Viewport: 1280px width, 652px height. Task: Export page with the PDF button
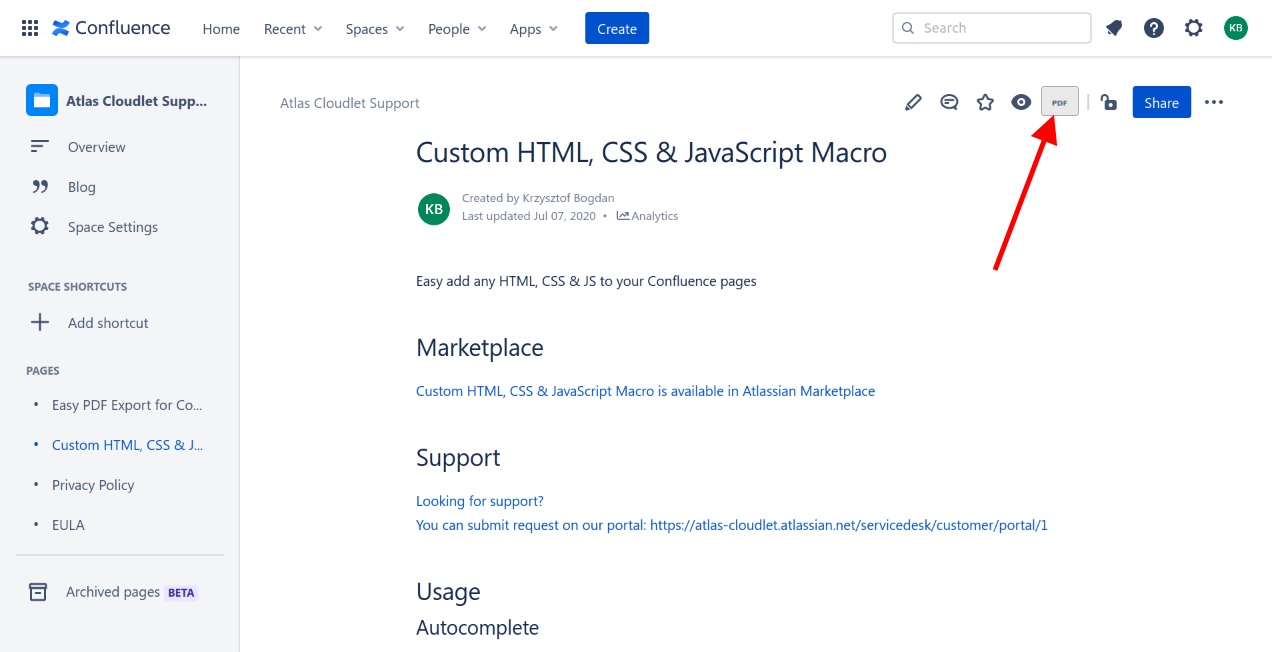coord(1060,102)
